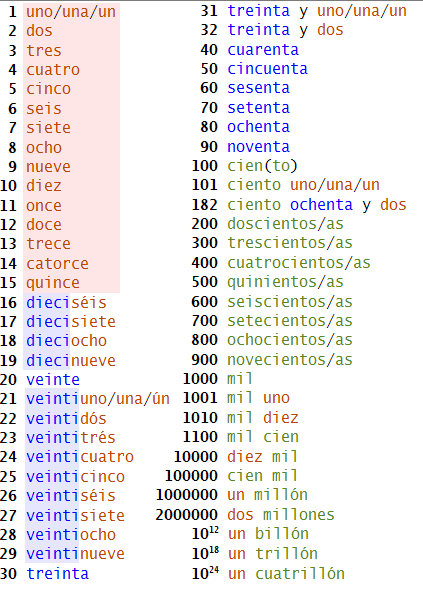Click the word "veintiocho" in row 28
This screenshot has width=423, height=589.
(x=71, y=535)
